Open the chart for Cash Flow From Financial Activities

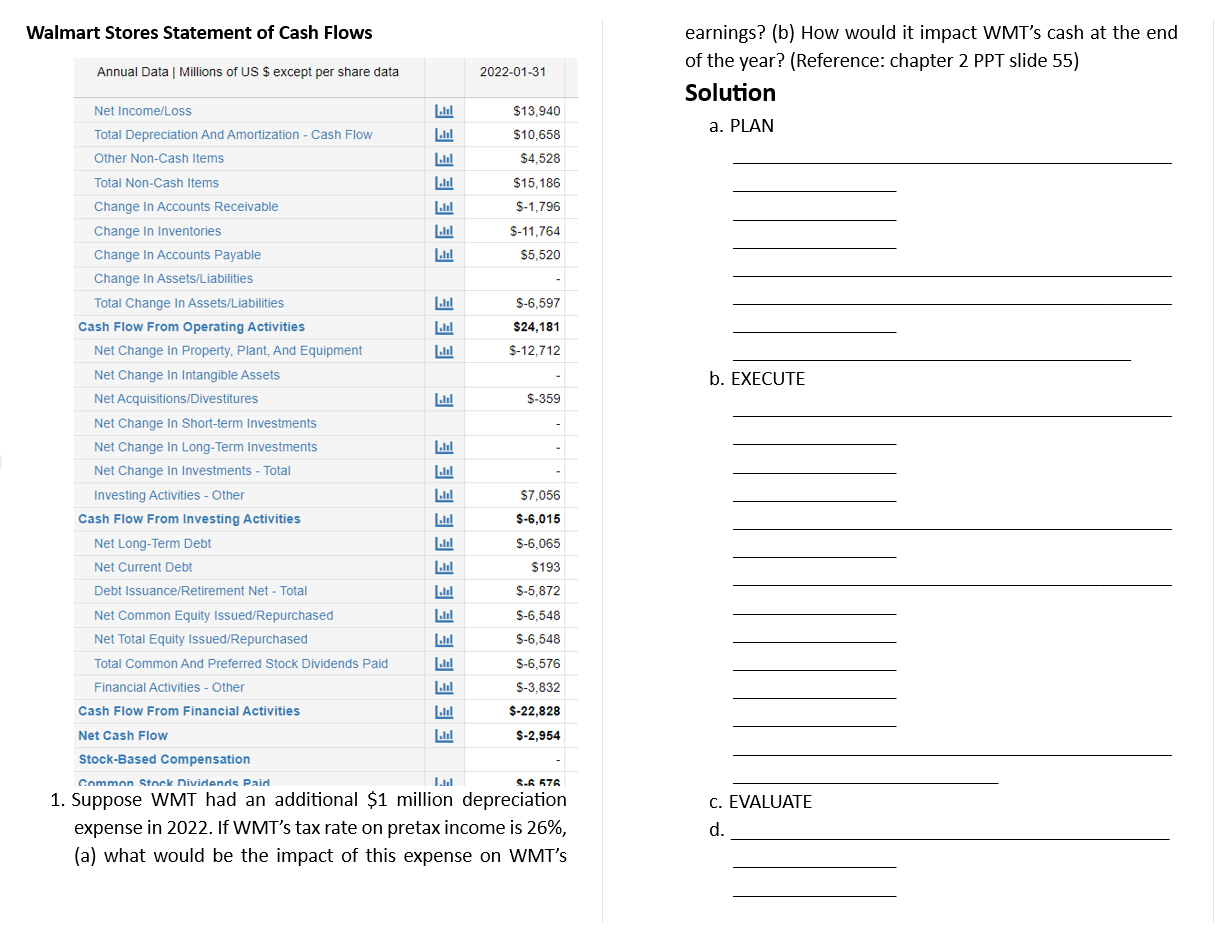[x=444, y=711]
